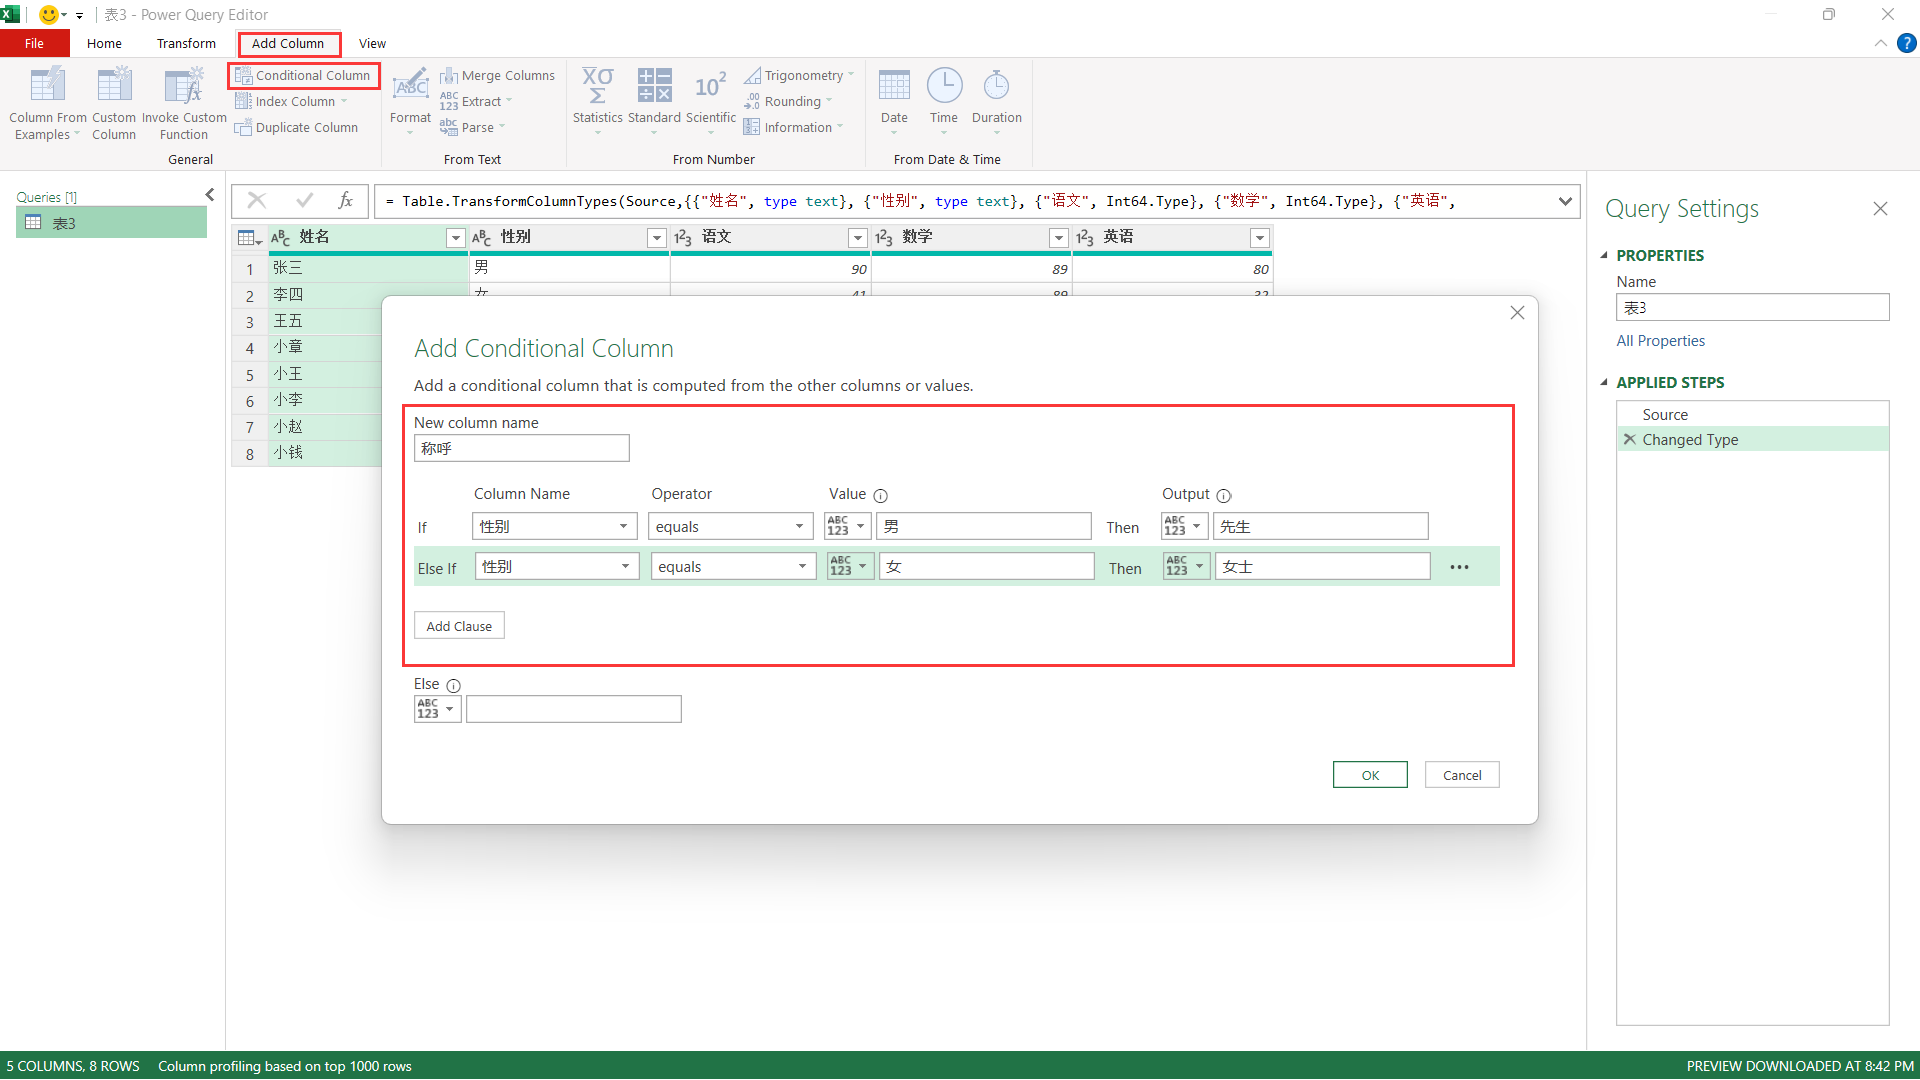Open the Statistics number tool
This screenshot has height=1080, width=1920.
pyautogui.click(x=597, y=87)
